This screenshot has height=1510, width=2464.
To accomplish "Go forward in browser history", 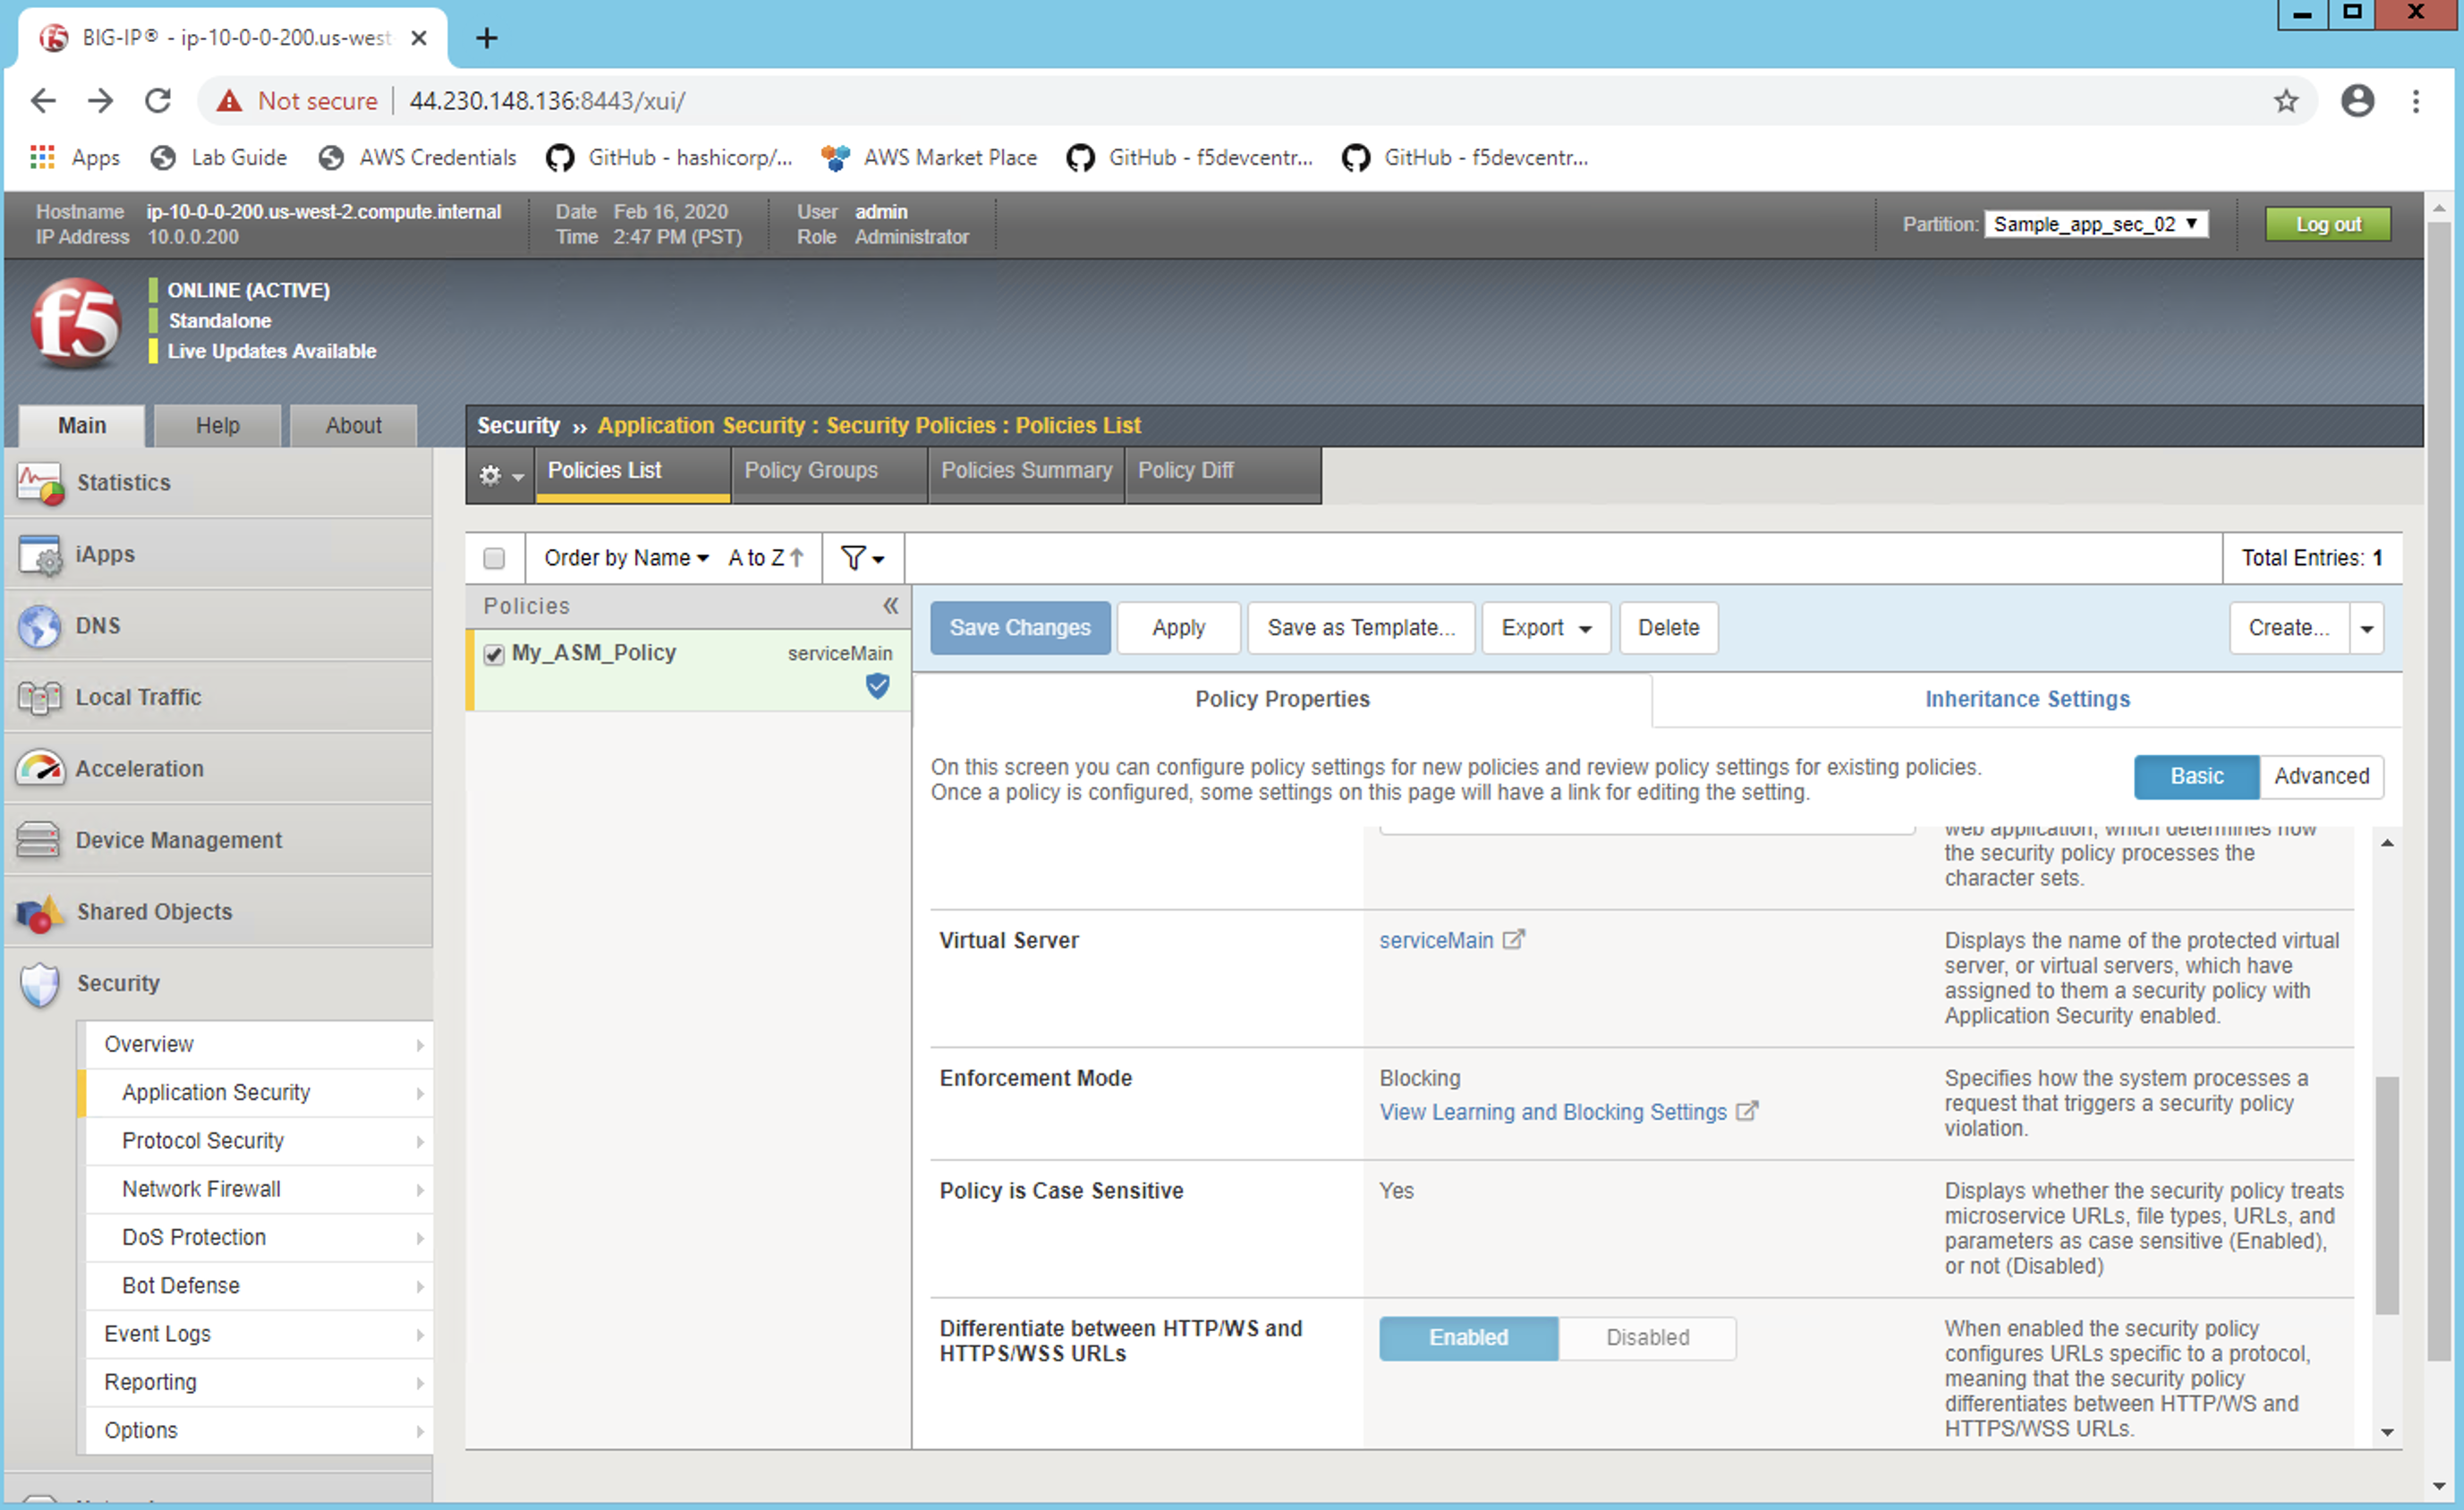I will tap(100, 101).
